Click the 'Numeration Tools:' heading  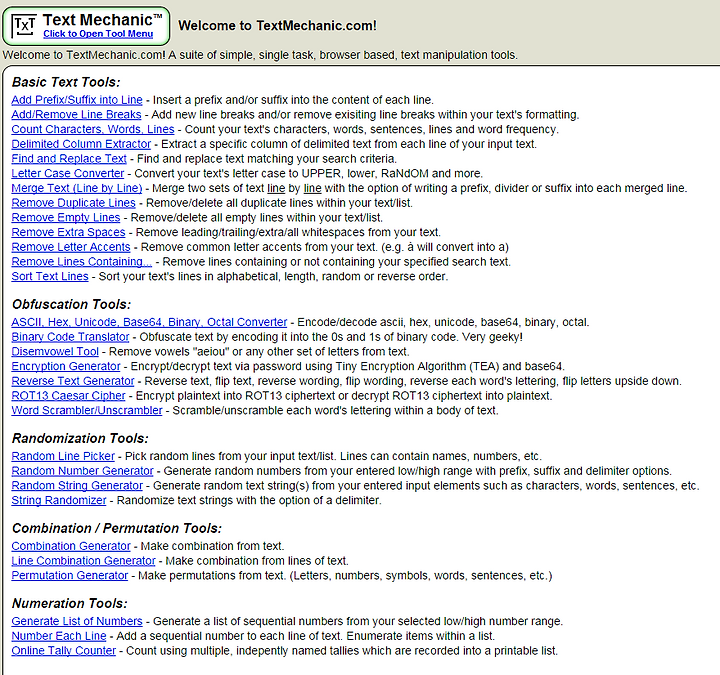coord(70,603)
